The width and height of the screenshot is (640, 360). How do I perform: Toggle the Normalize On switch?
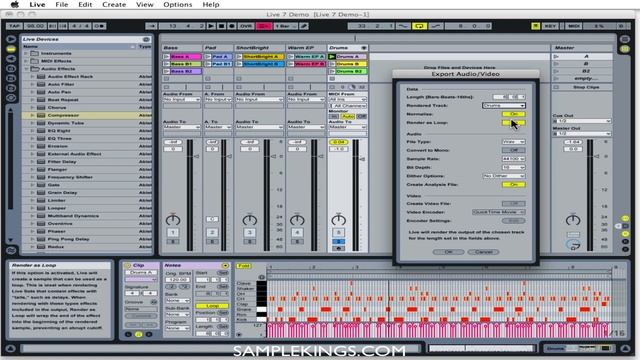tap(513, 114)
